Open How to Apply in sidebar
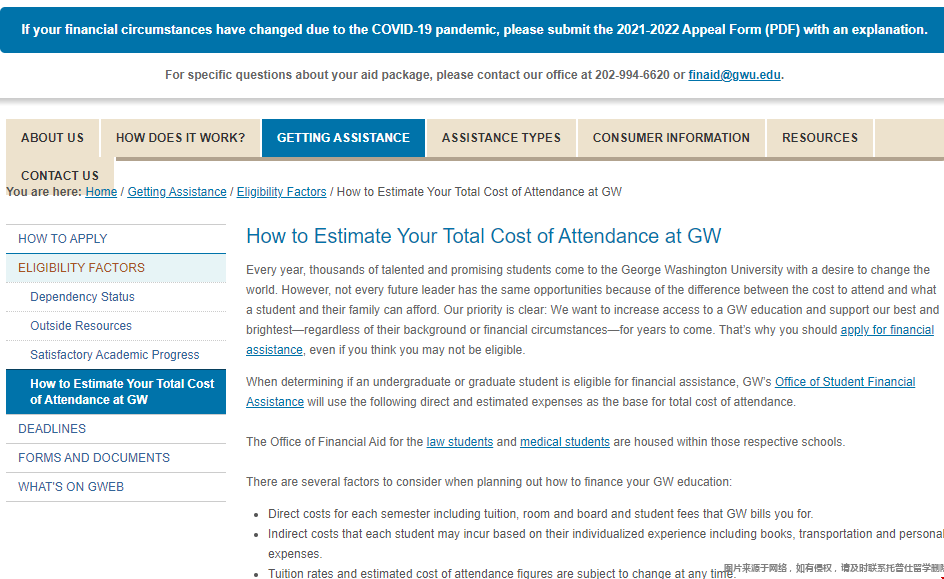The height and width of the screenshot is (579, 944). (x=116, y=239)
